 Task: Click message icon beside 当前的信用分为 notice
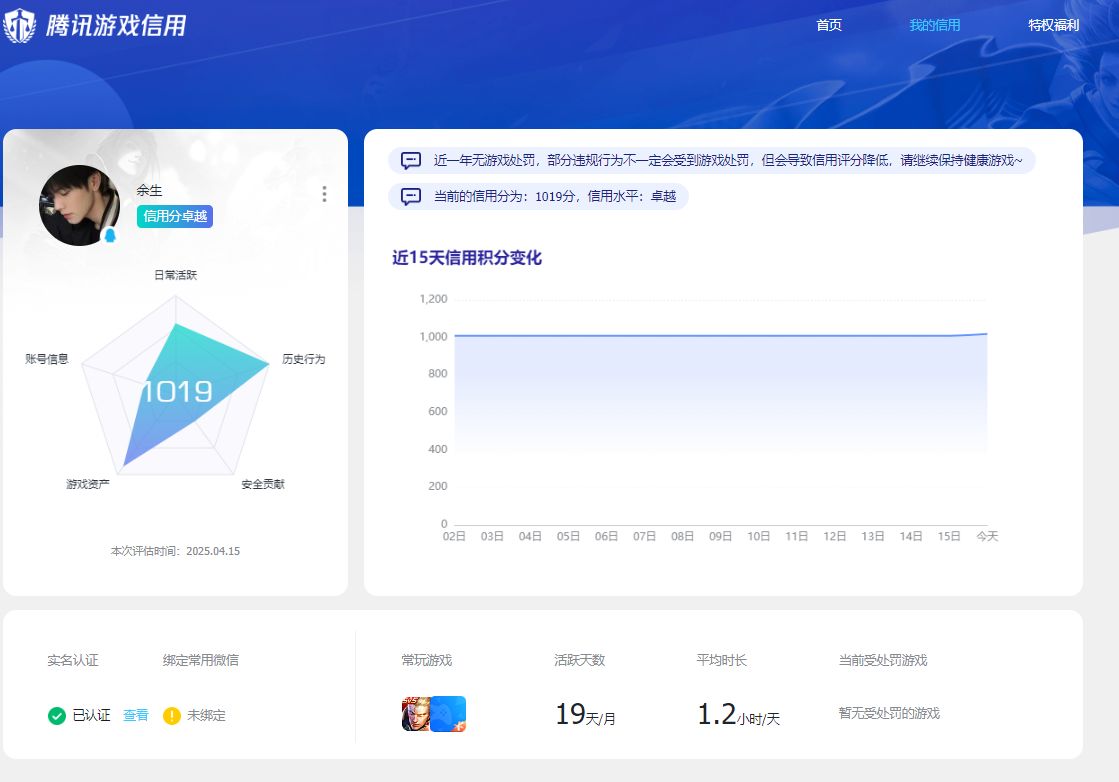pyautogui.click(x=410, y=196)
